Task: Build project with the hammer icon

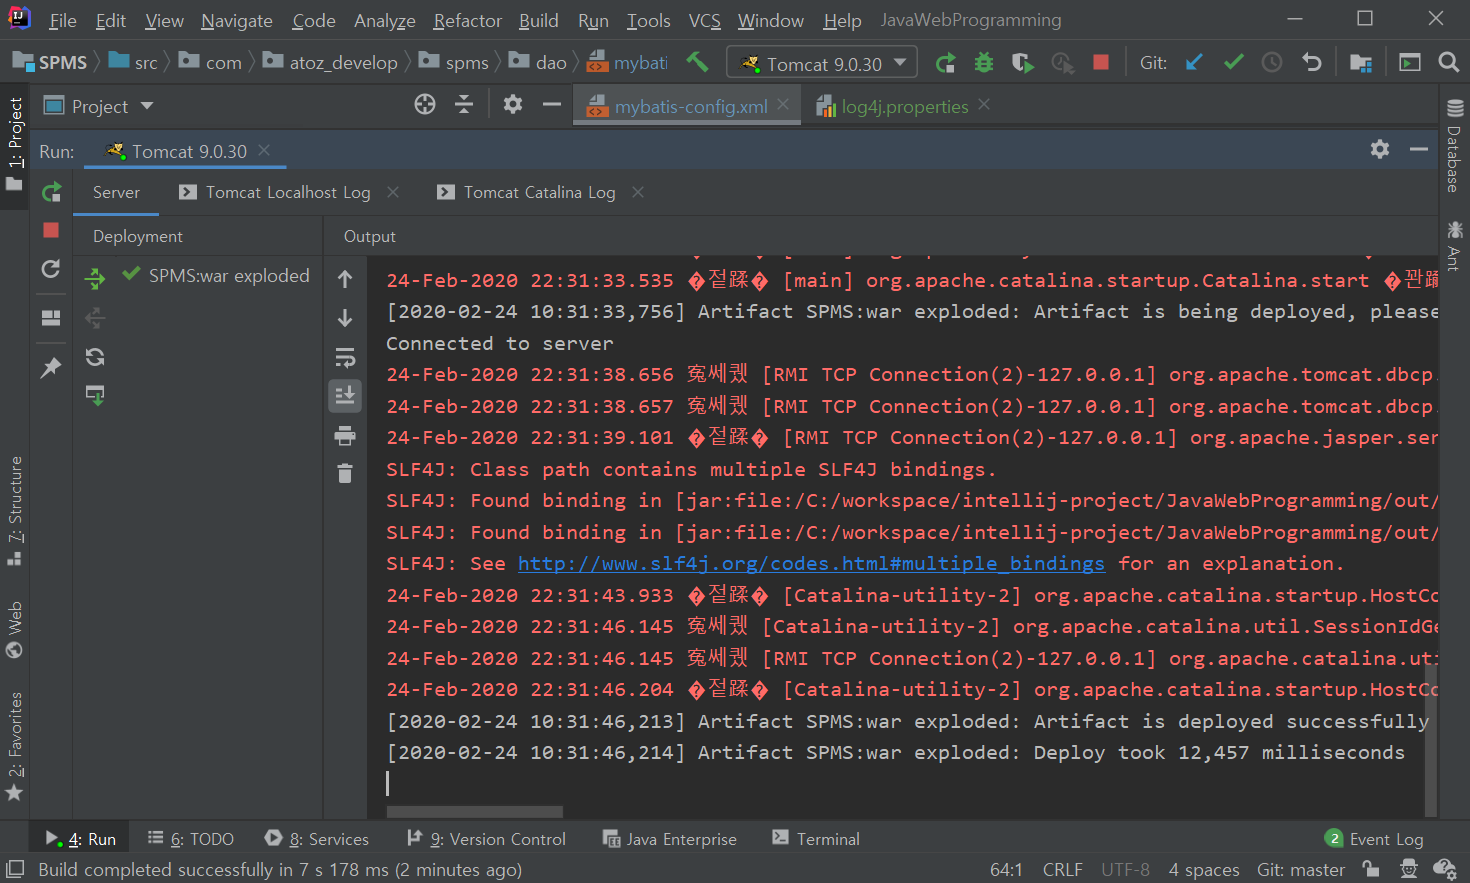Action: (x=697, y=62)
